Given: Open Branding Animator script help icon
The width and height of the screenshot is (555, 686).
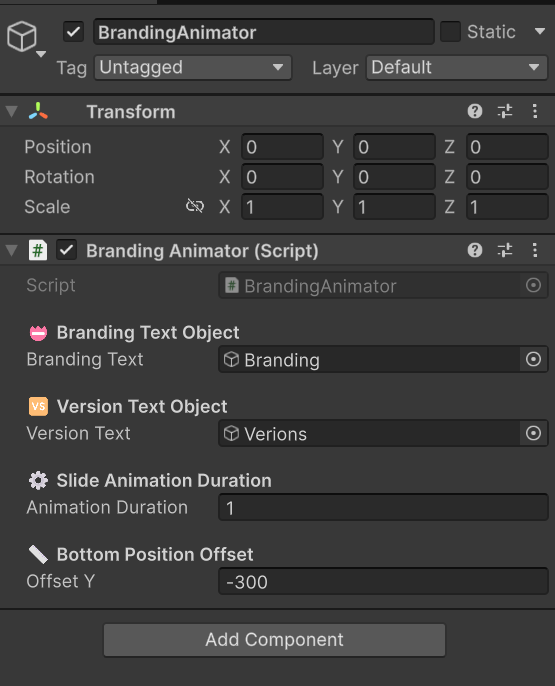Looking at the screenshot, I should click(475, 250).
